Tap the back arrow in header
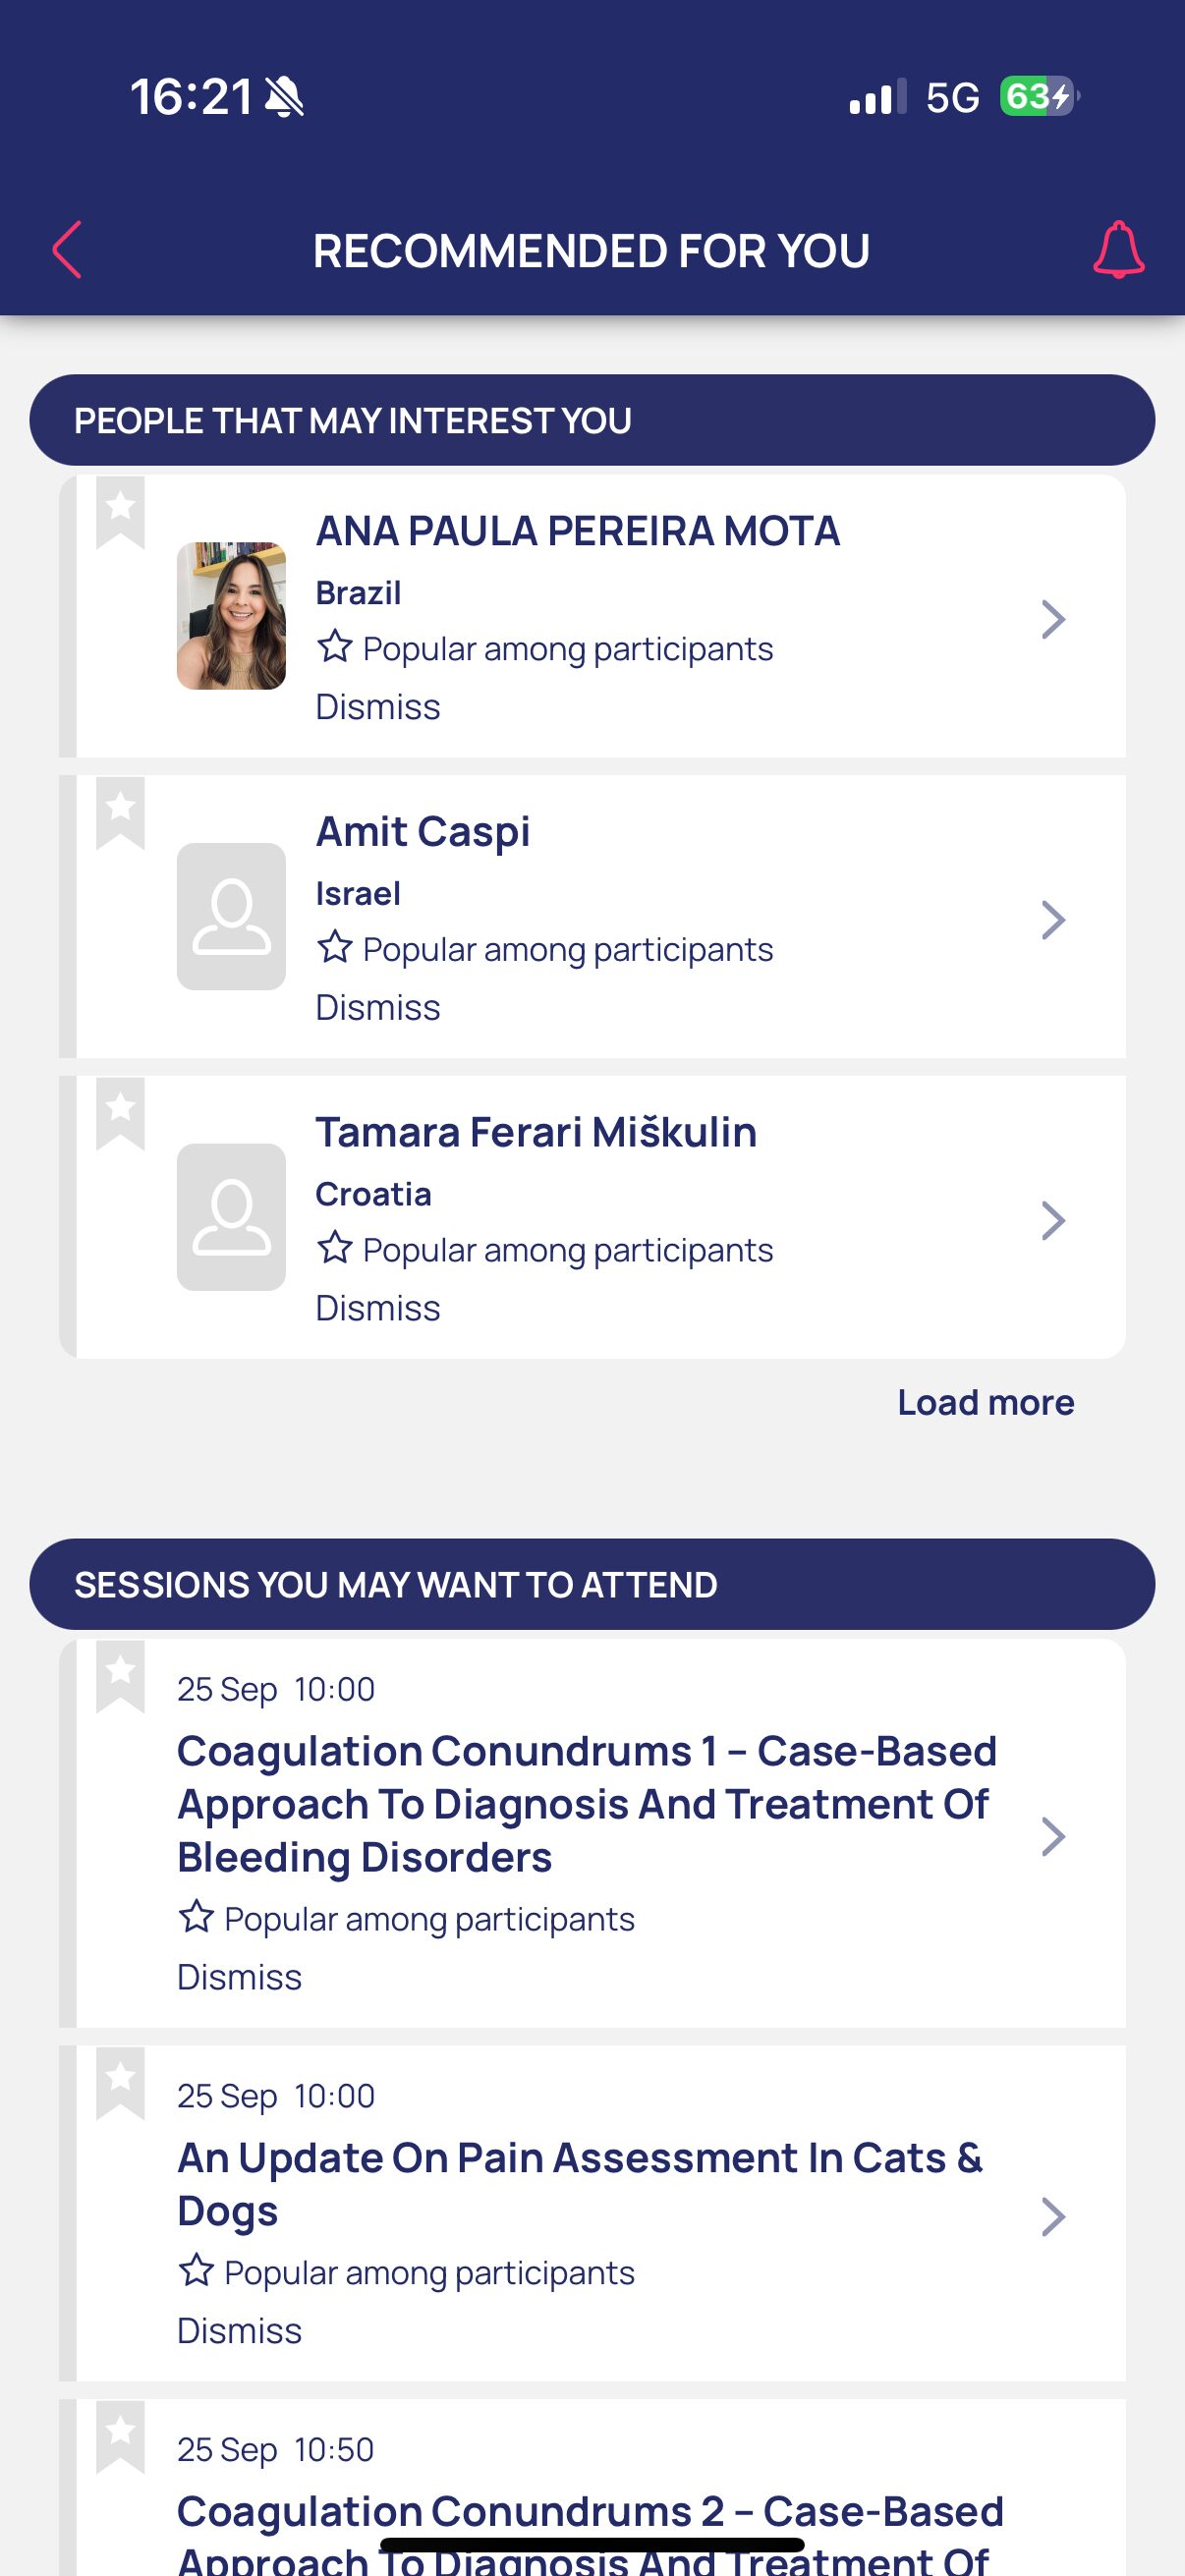The width and height of the screenshot is (1185, 2576). click(67, 250)
